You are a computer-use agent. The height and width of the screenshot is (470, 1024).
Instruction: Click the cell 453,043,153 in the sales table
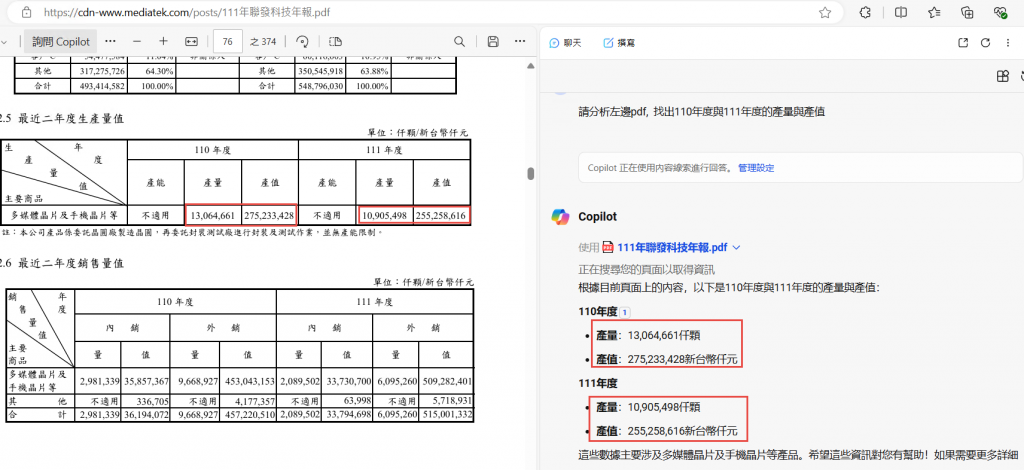(248, 381)
